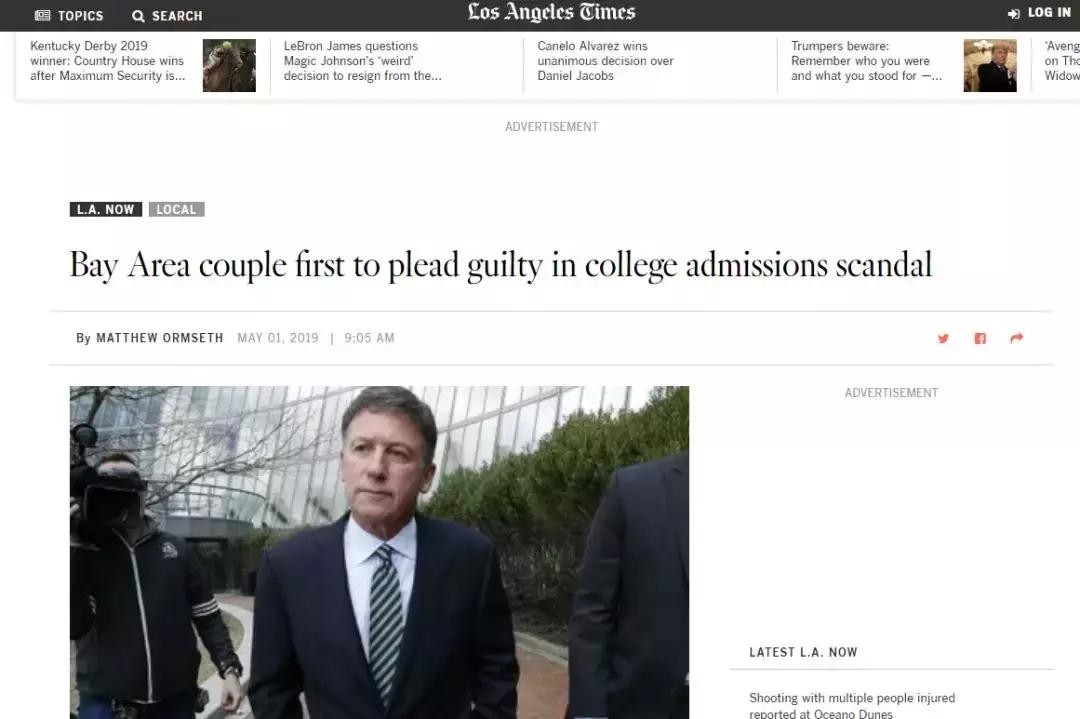Viewport: 1080px width, 719px height.
Task: Click the Kentucky Derby horse thumbnail
Action: point(229,66)
